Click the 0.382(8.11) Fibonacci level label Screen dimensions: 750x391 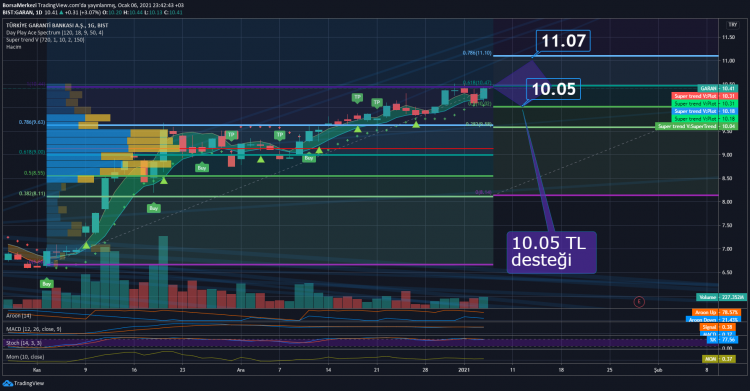pos(32,194)
